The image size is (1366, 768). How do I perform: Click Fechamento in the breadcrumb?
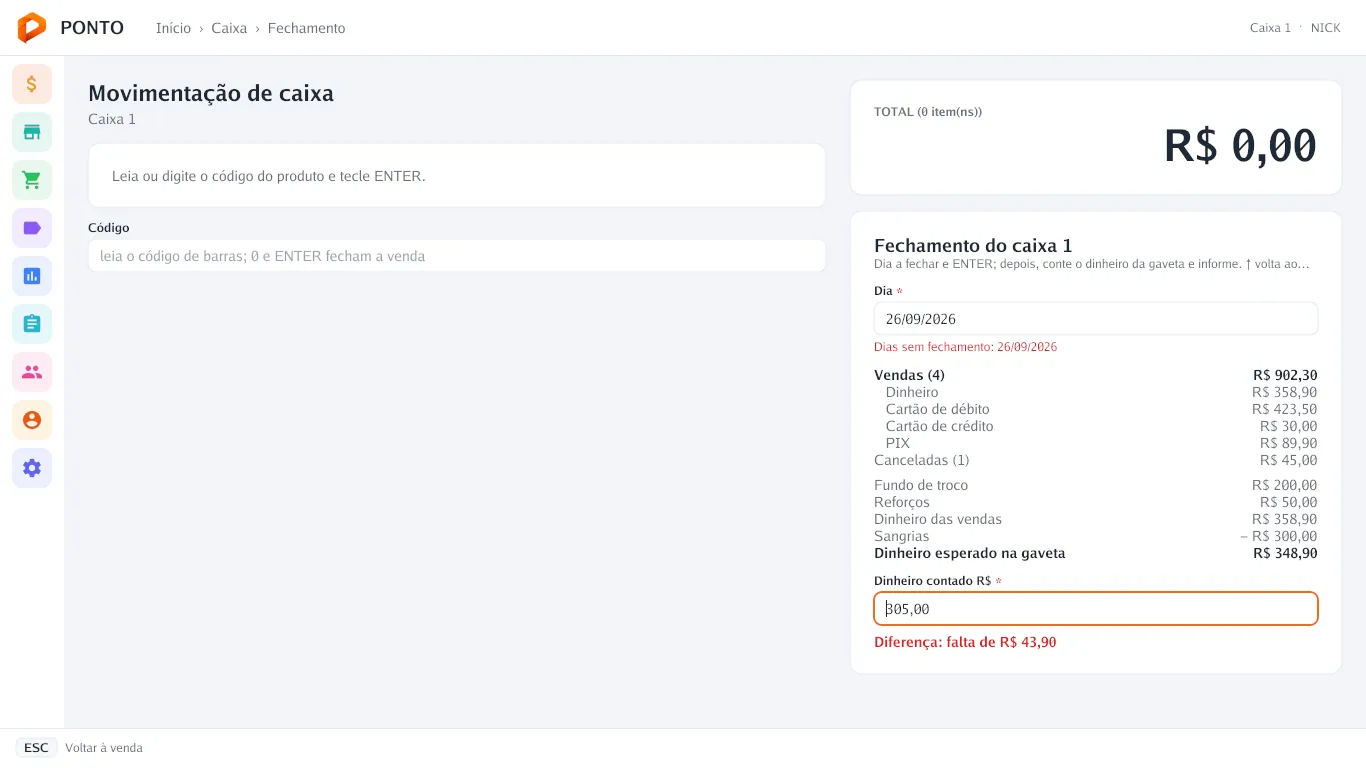(x=306, y=28)
